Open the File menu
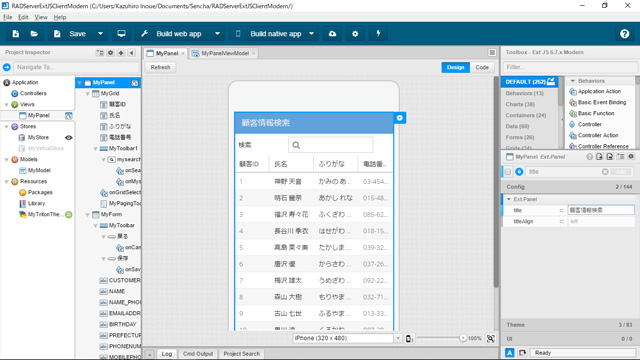The width and height of the screenshot is (640, 360). coord(8,17)
